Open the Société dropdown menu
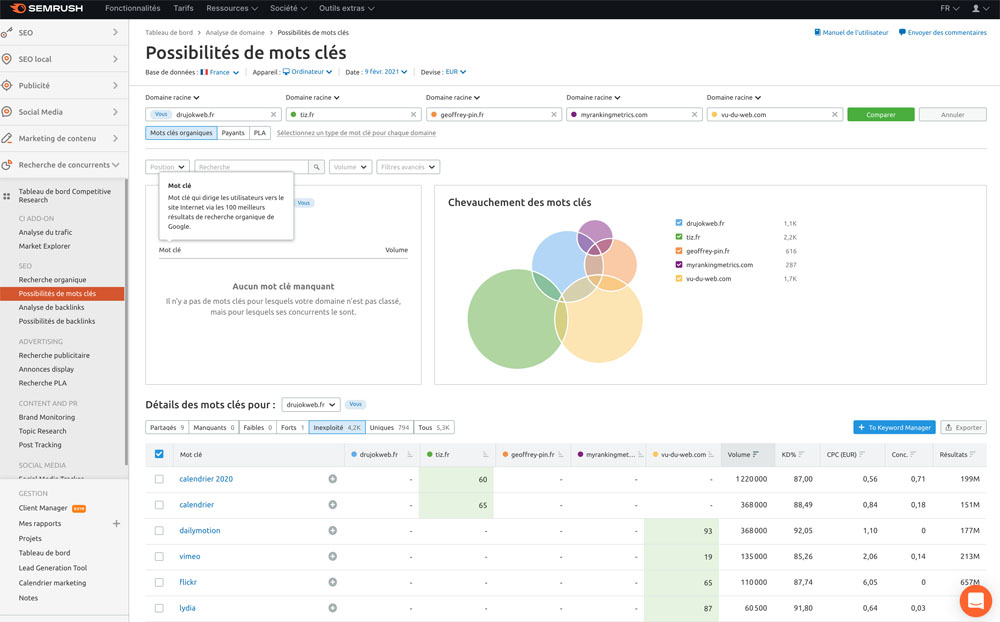1000x622 pixels. pos(288,8)
